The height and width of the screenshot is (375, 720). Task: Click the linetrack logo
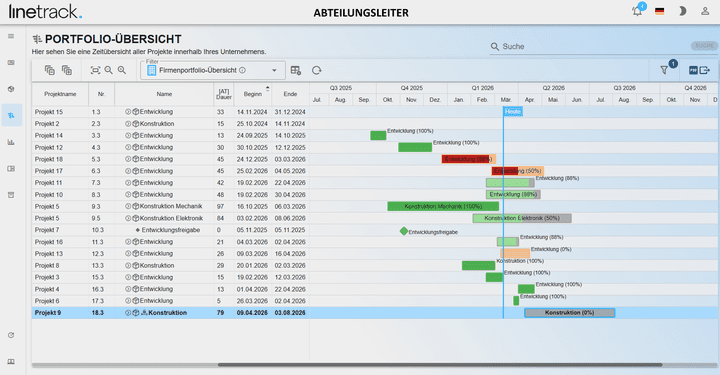click(45, 11)
